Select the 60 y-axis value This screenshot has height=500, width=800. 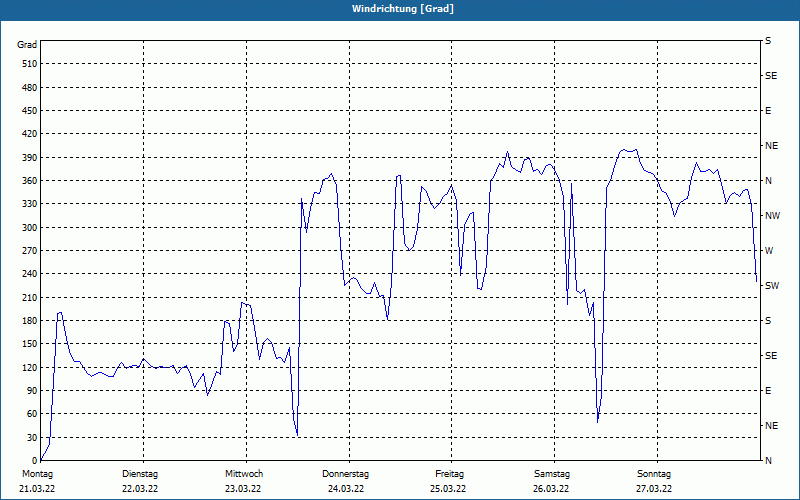(31, 413)
